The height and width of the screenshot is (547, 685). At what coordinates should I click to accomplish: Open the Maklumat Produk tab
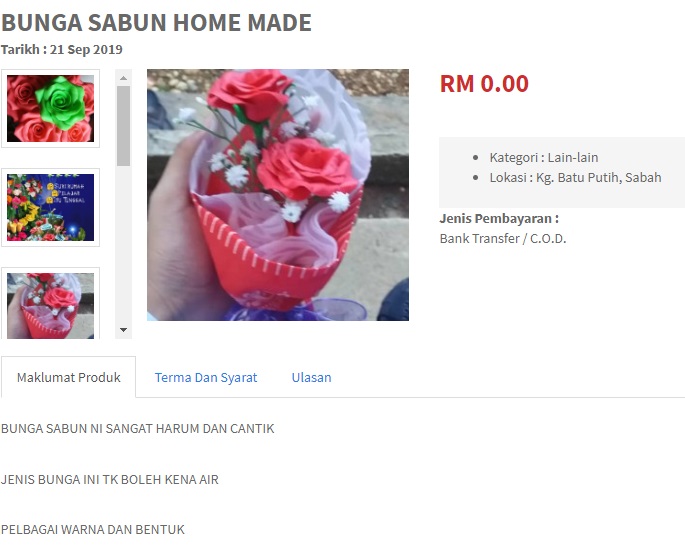click(x=69, y=377)
